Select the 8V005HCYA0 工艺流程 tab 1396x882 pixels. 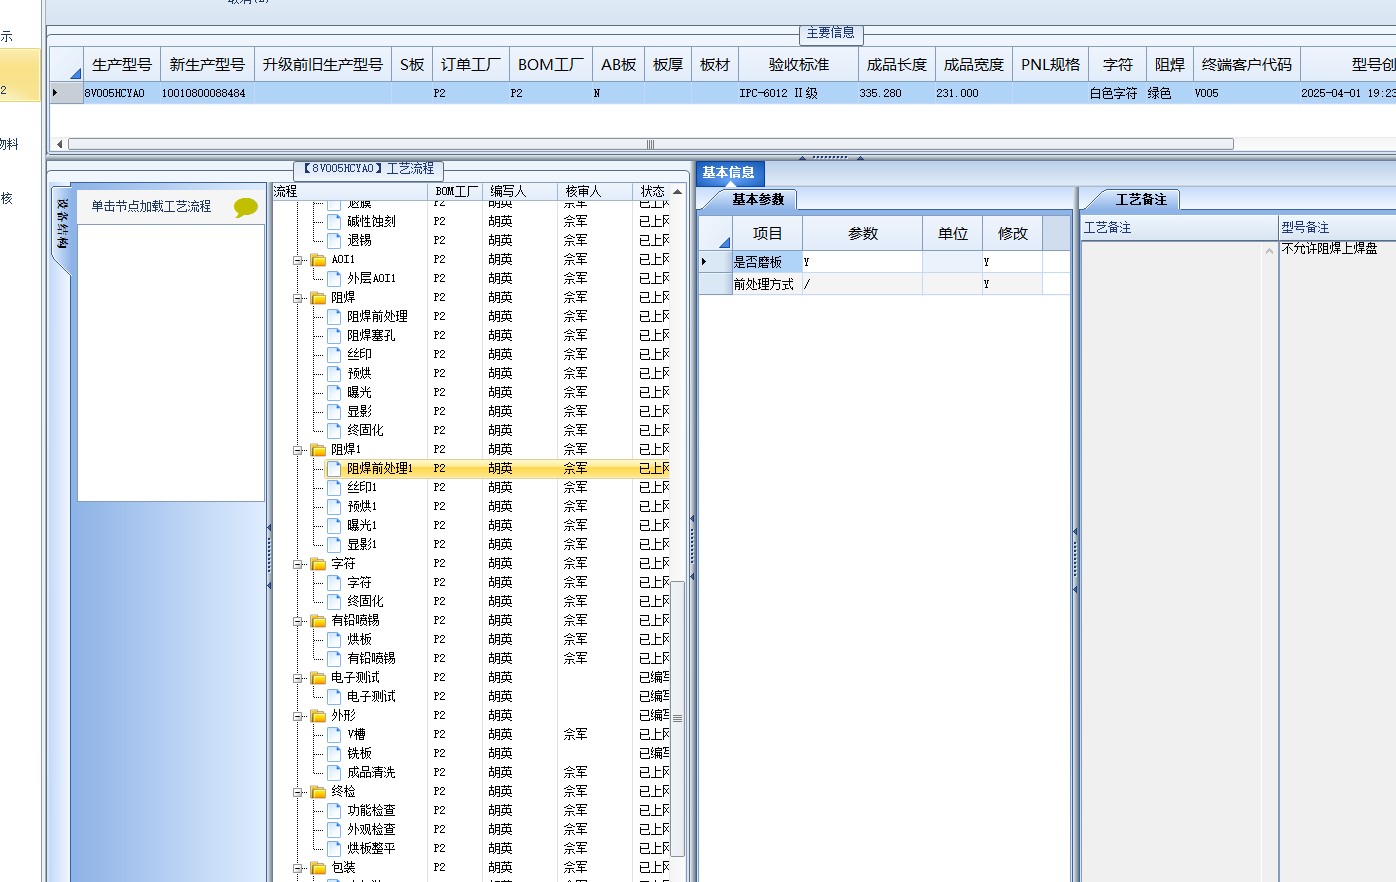[368, 169]
